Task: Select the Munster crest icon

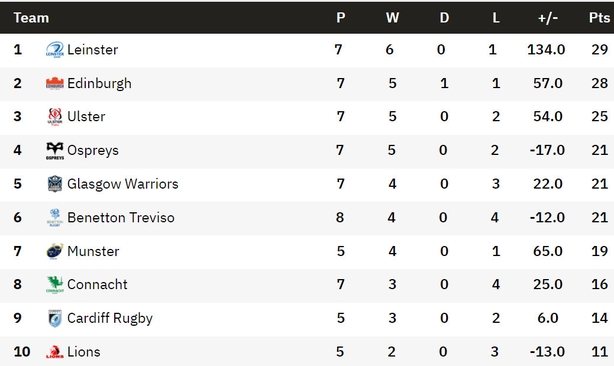Action: click(x=55, y=251)
